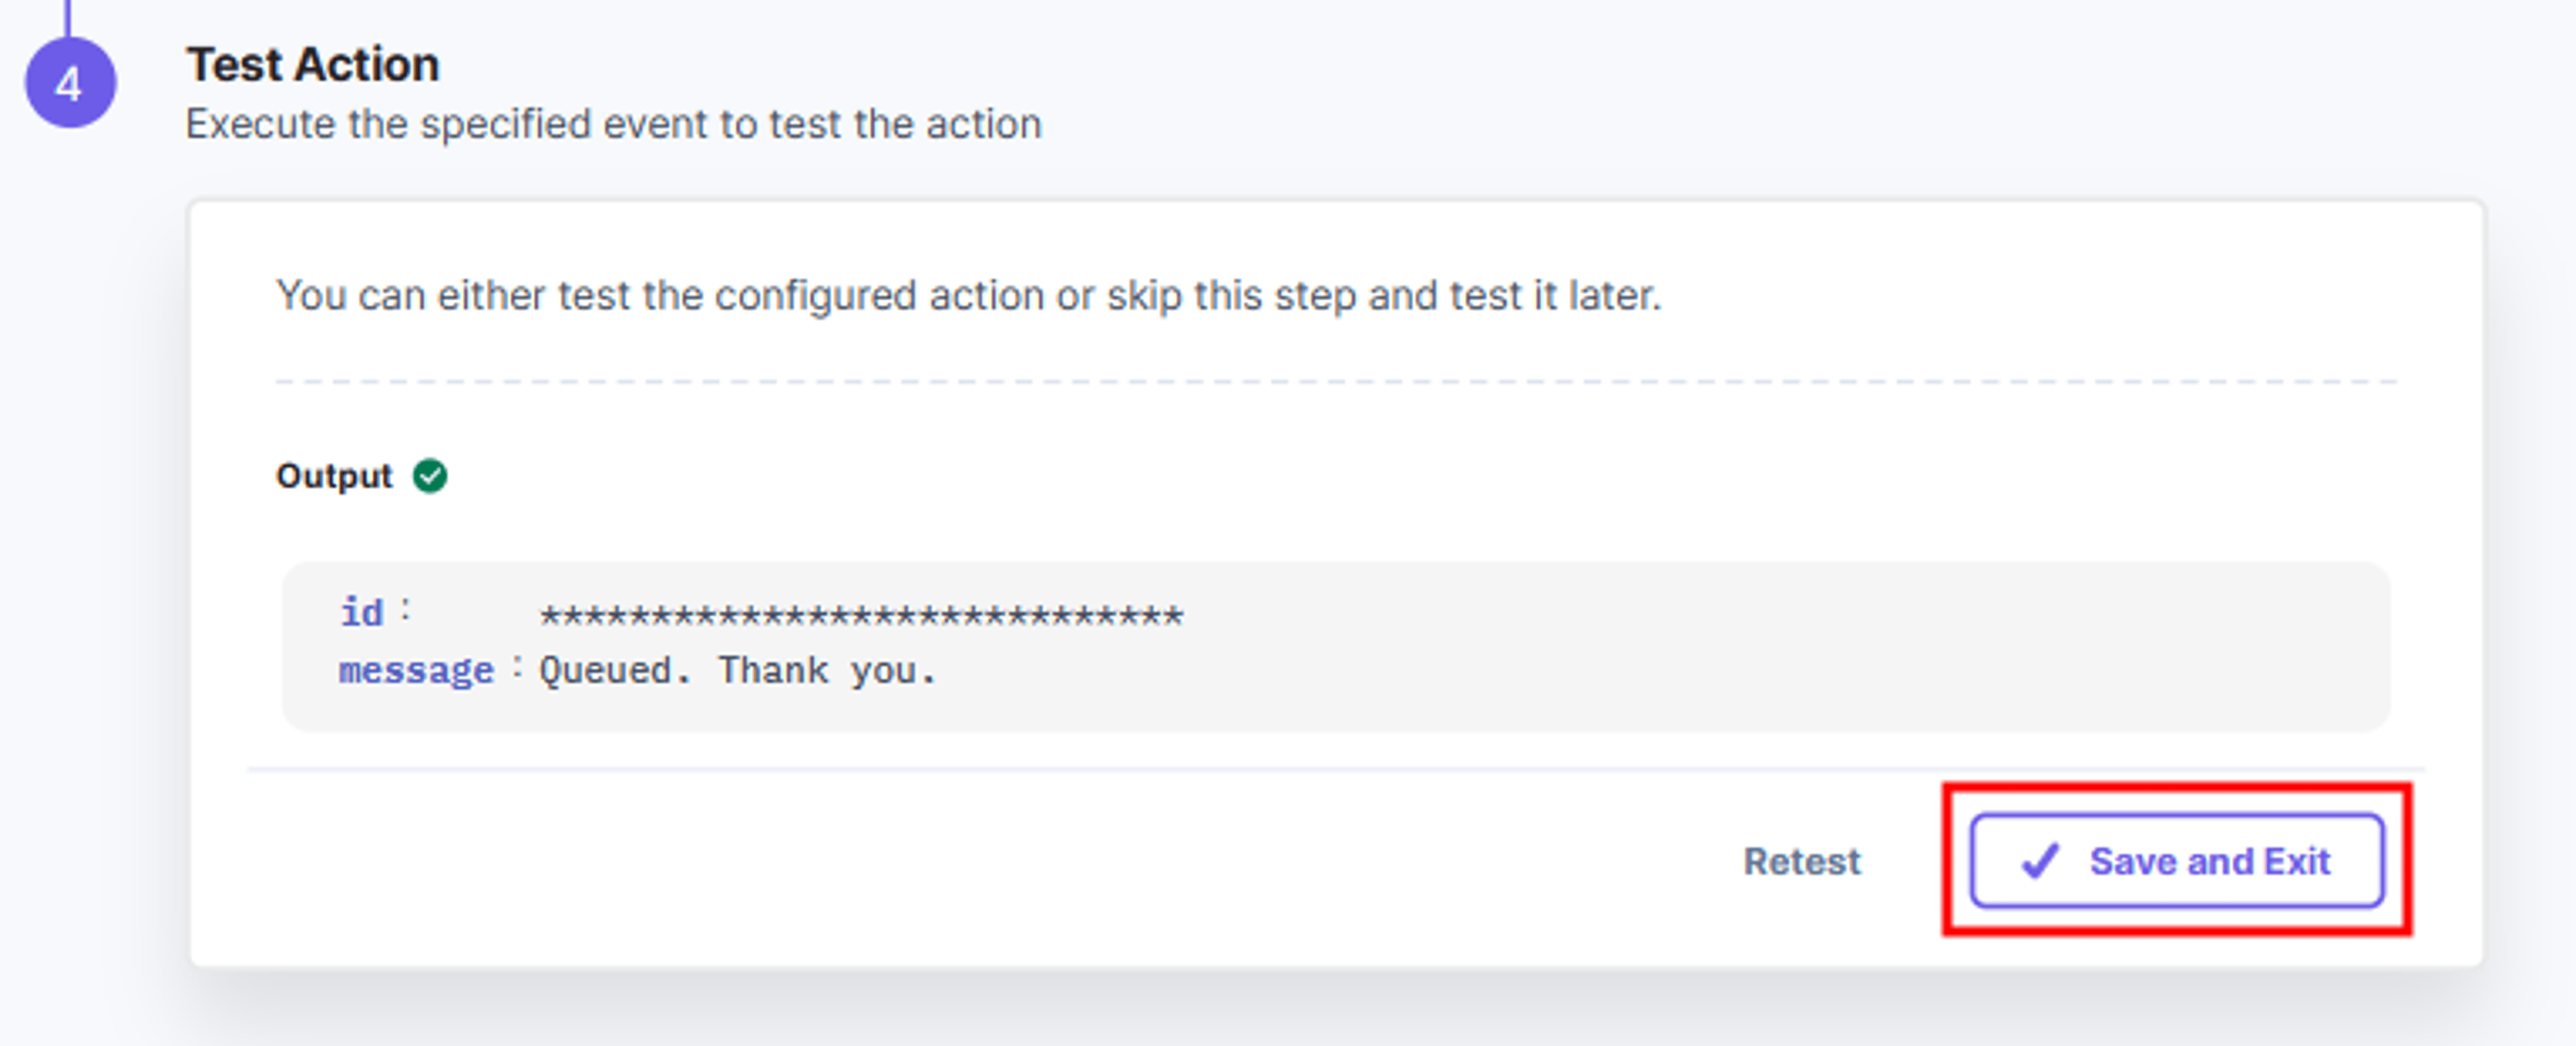The width and height of the screenshot is (2576, 1046).
Task: Select the Test Action step heading
Action: pyautogui.click(x=313, y=65)
